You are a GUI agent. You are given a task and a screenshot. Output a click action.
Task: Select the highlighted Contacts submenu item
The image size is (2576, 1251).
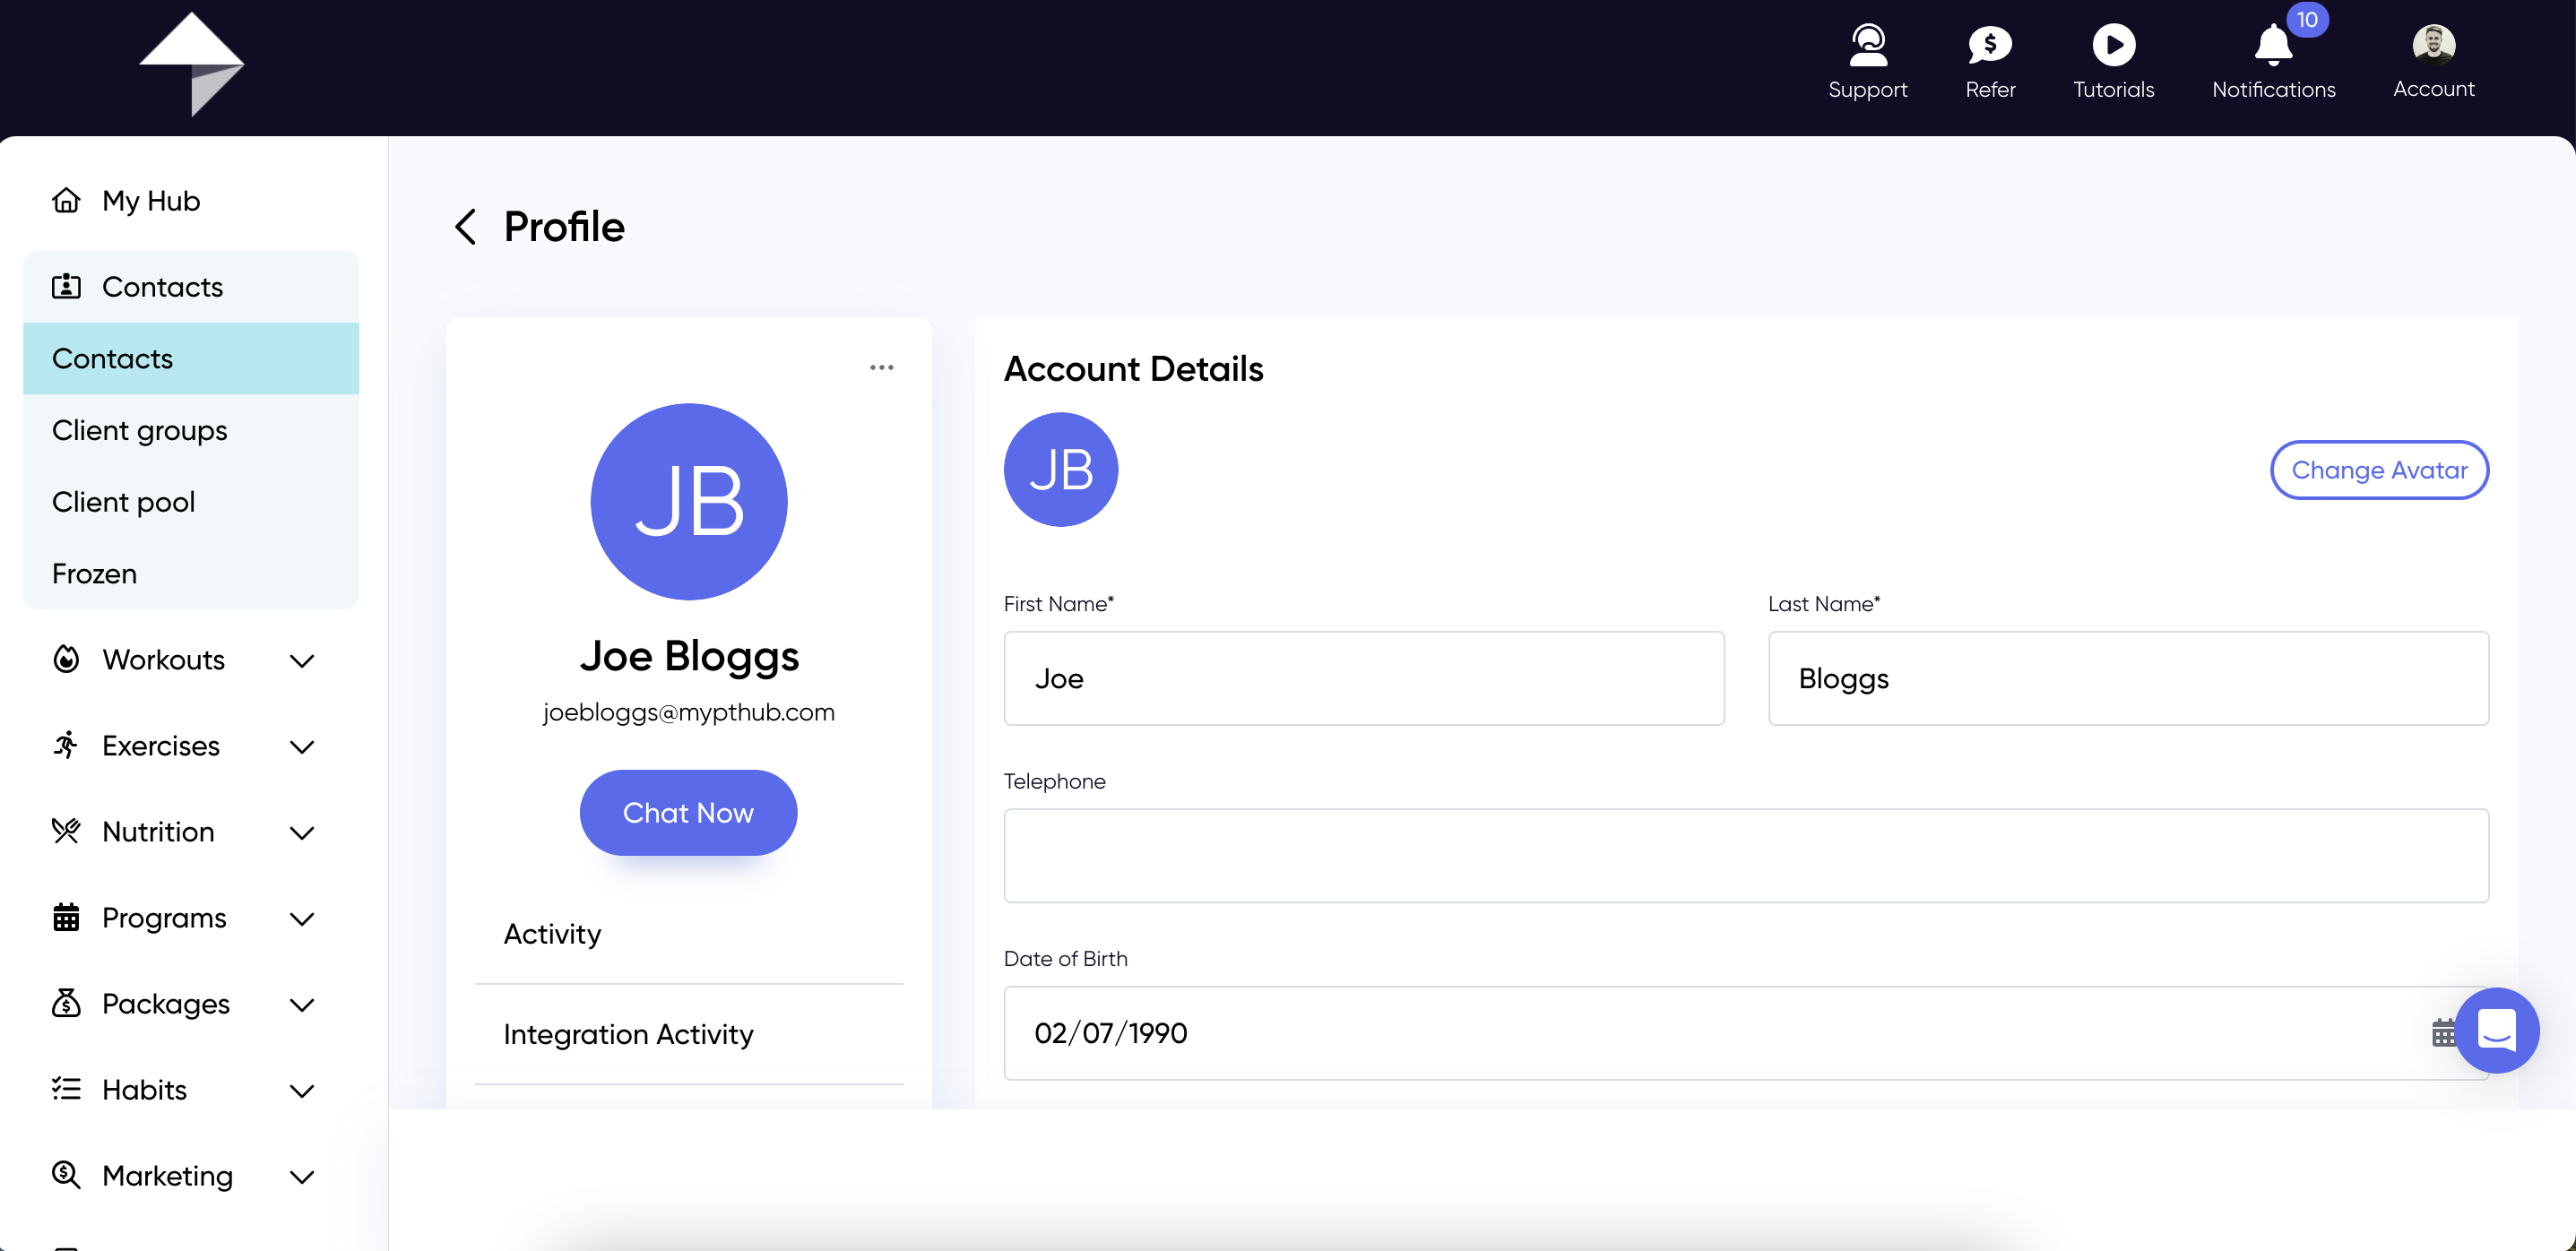[191, 359]
